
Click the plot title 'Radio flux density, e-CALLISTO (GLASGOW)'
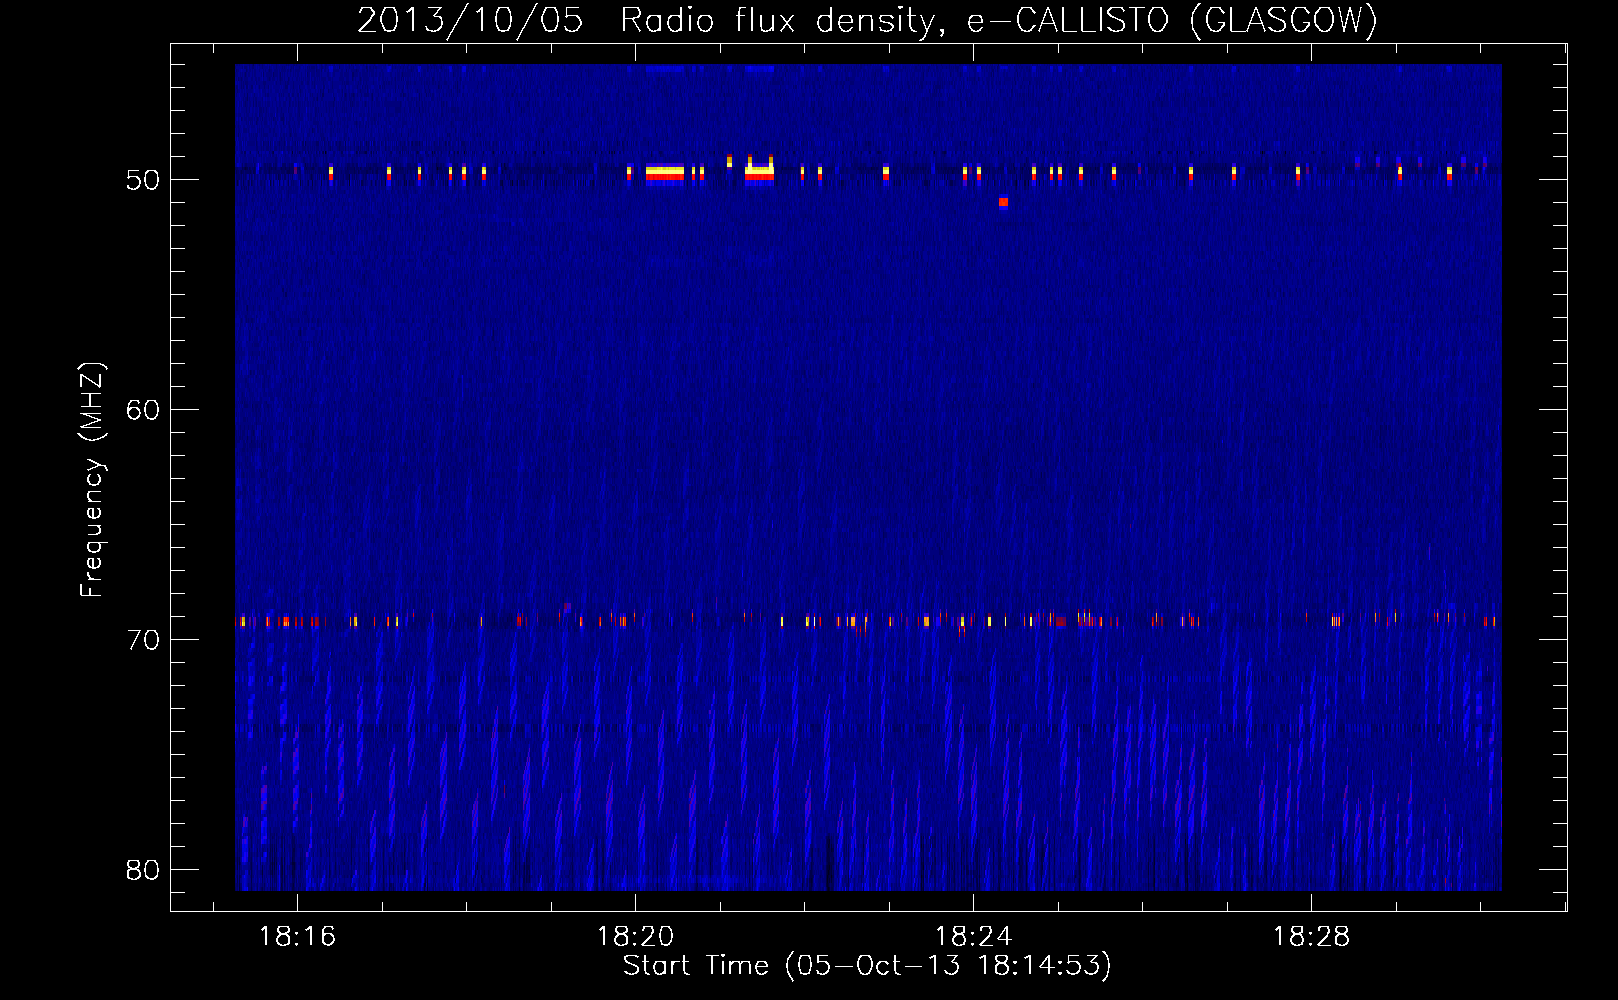click(999, 20)
